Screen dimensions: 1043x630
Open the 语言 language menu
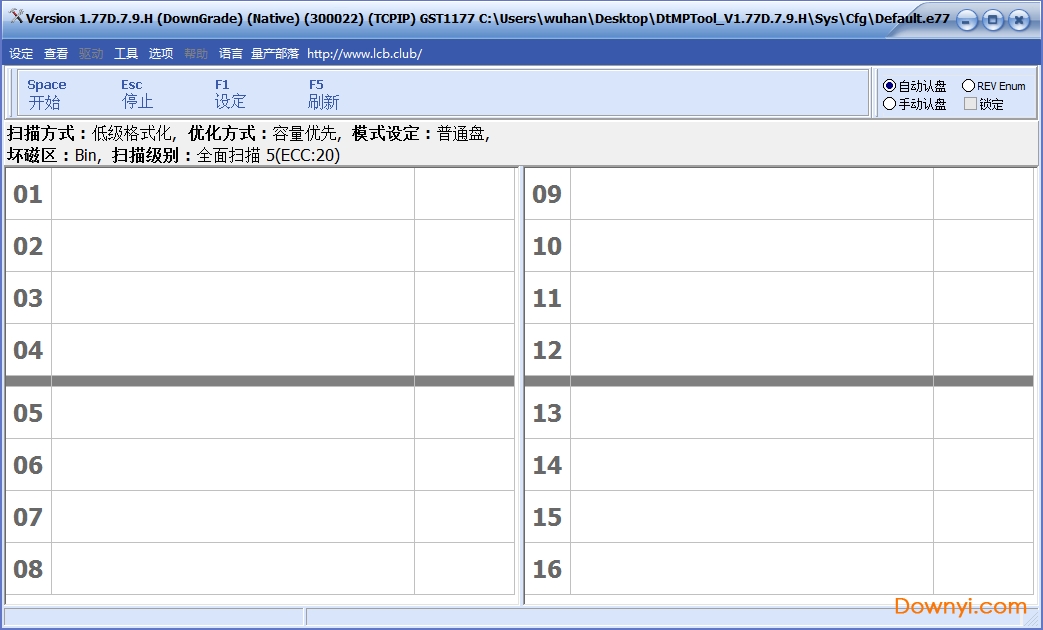coord(231,54)
